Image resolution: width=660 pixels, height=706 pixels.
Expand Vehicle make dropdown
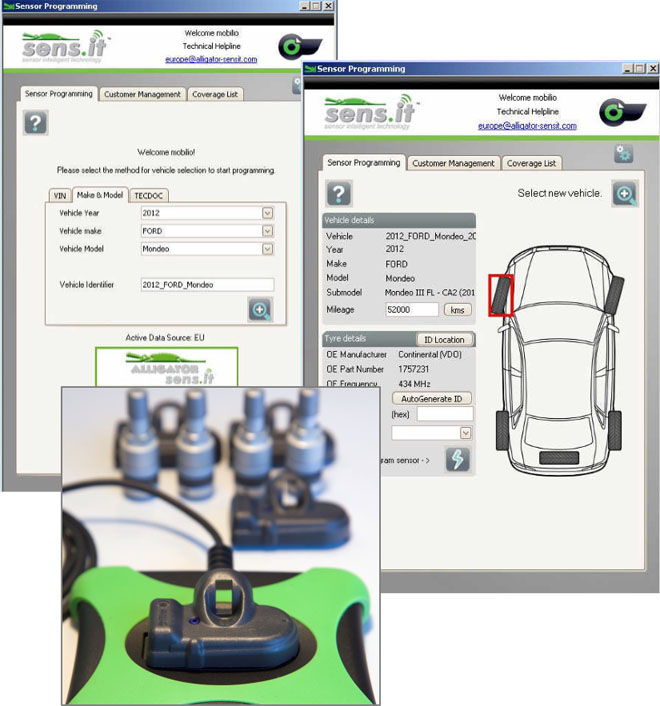(x=267, y=231)
